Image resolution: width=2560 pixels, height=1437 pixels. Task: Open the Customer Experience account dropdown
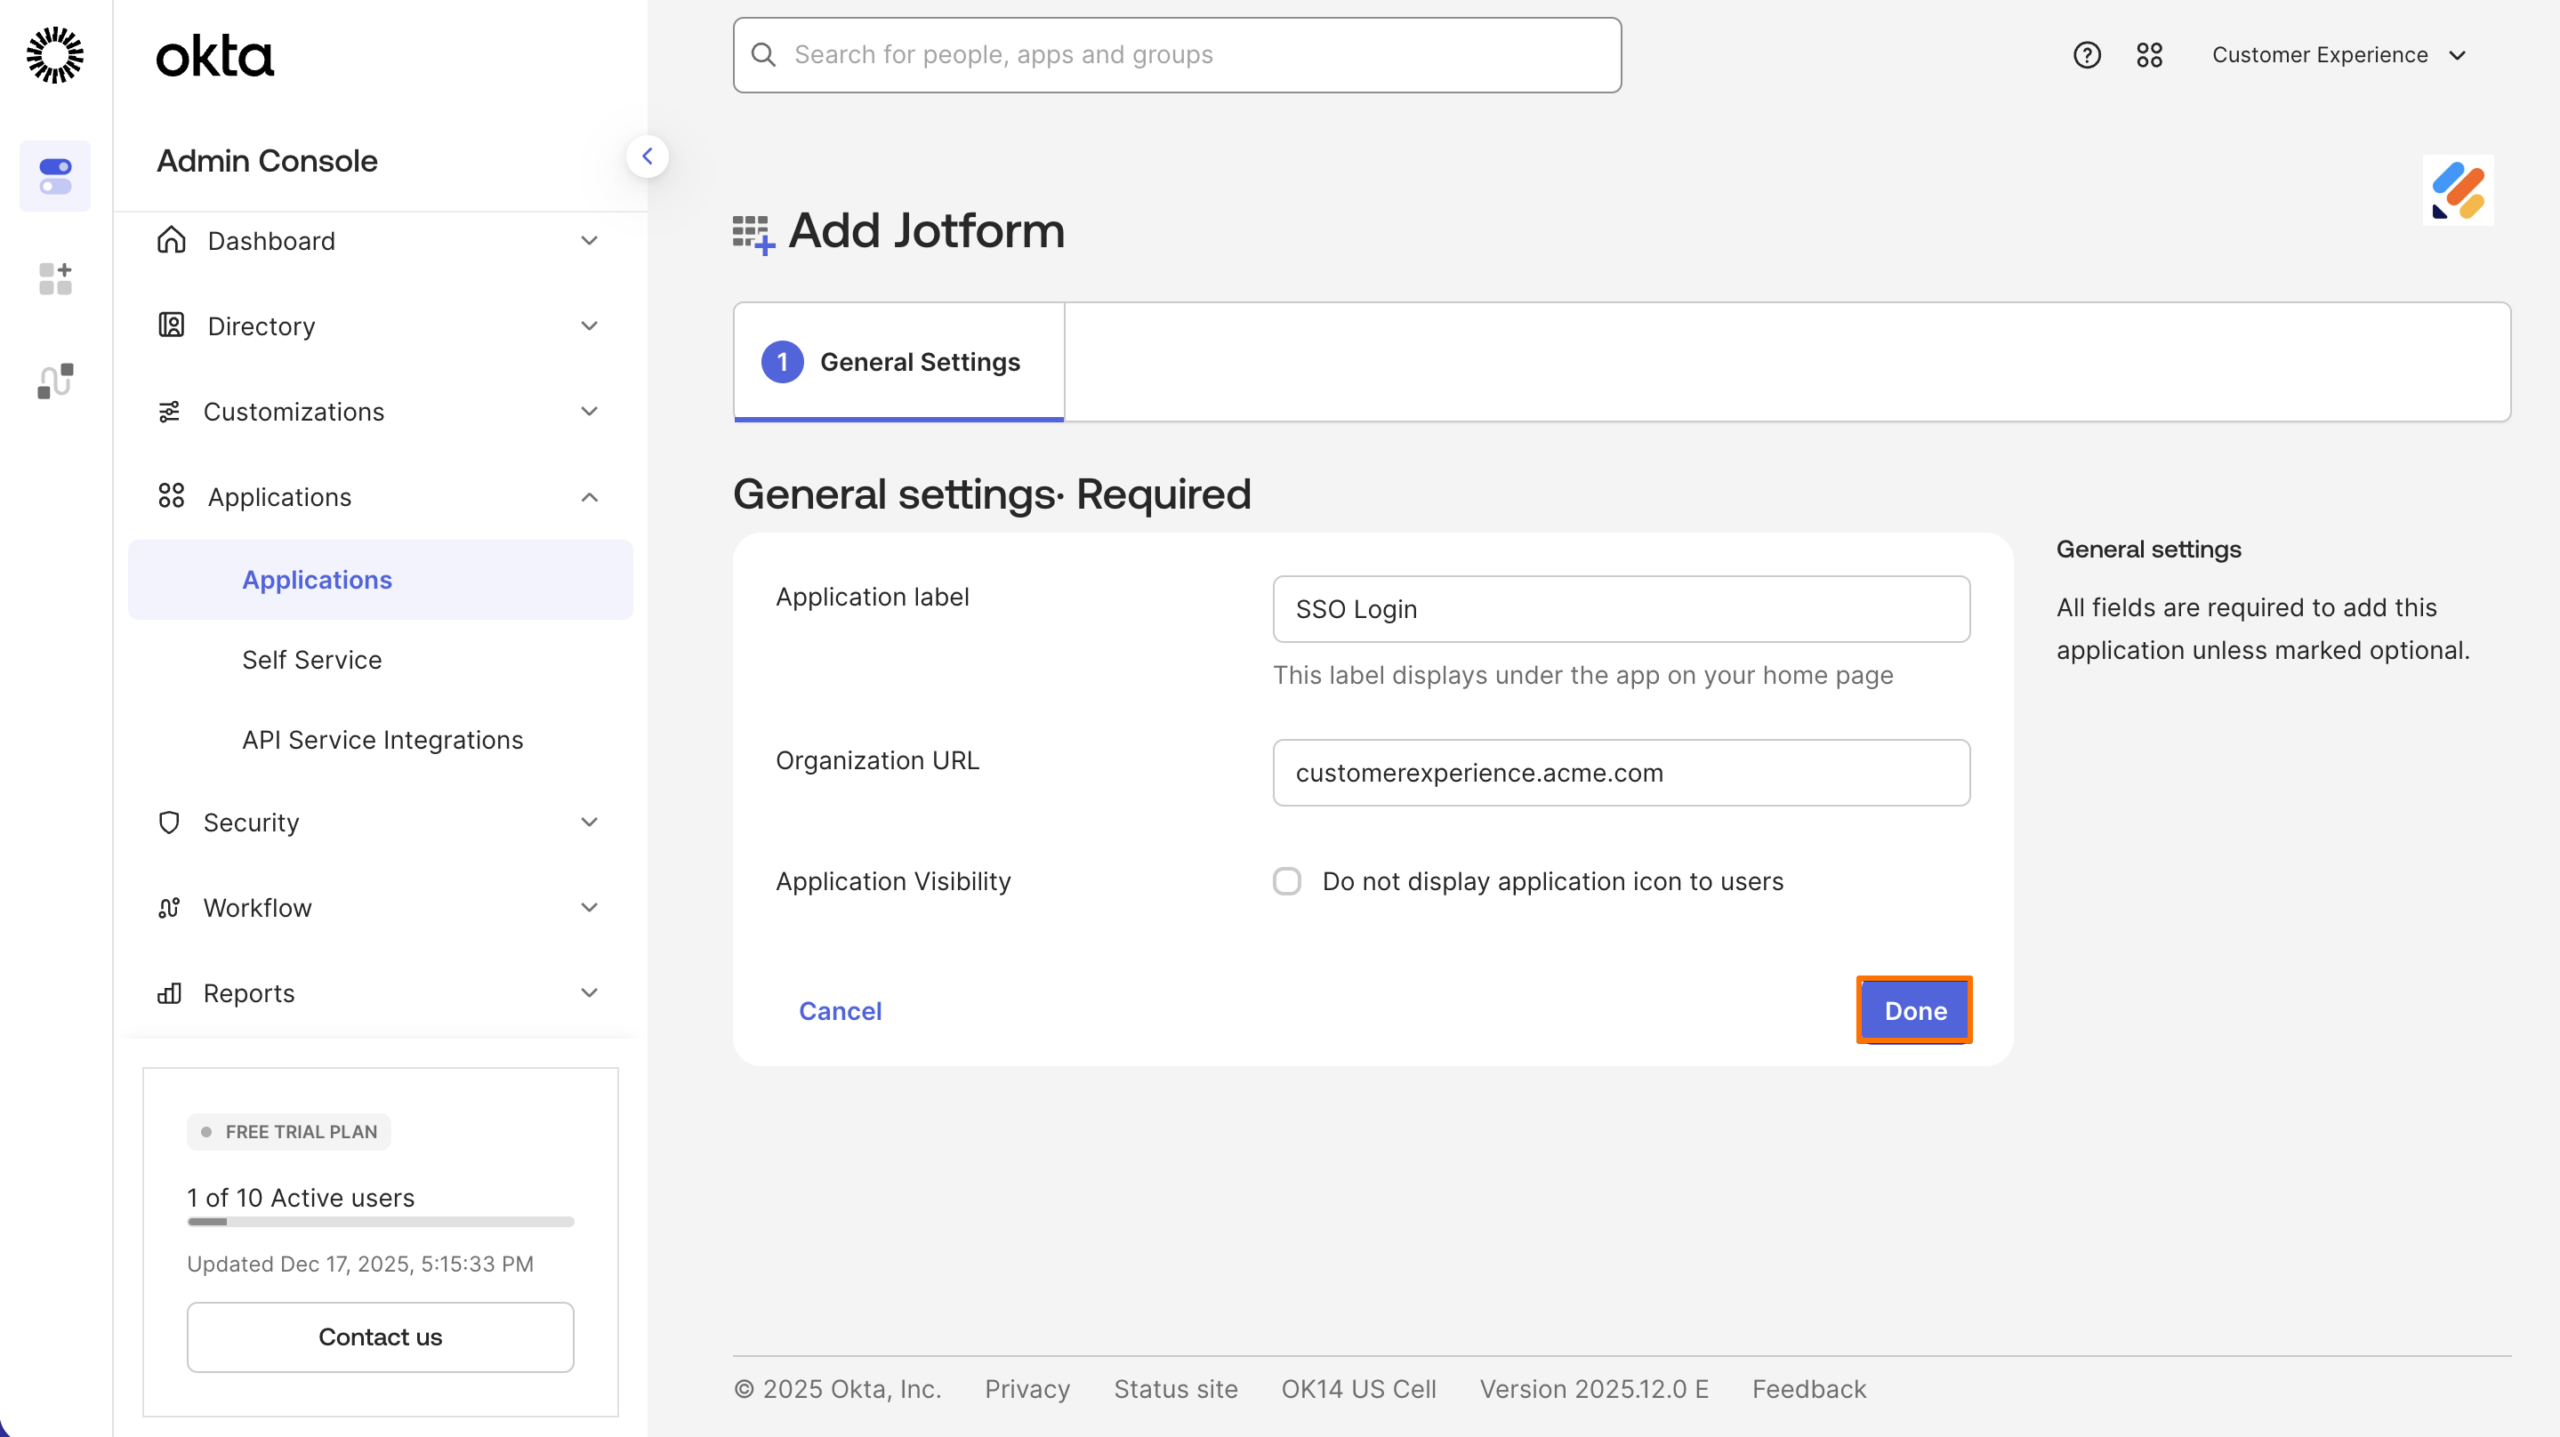pos(2340,55)
